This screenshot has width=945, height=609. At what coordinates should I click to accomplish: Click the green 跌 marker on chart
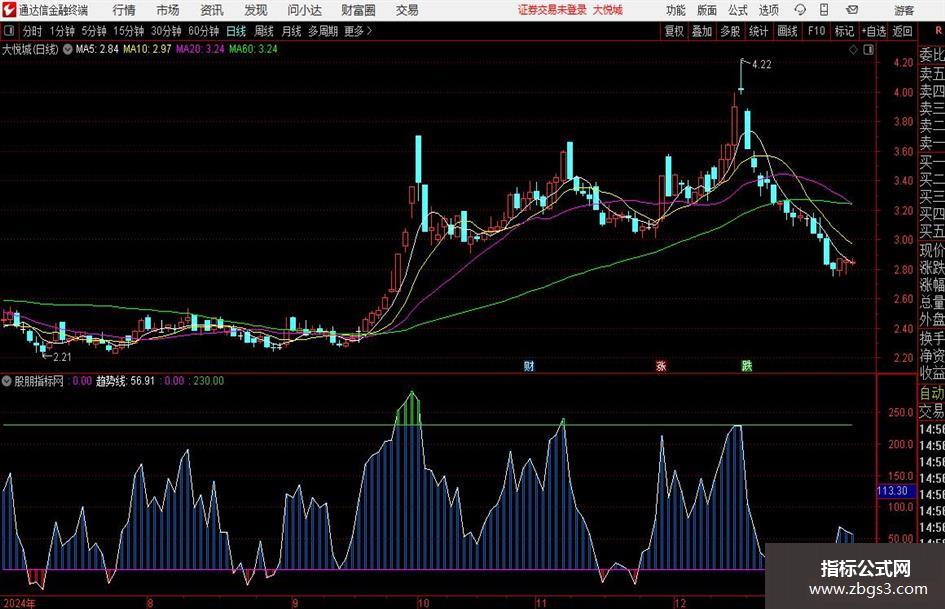[746, 366]
